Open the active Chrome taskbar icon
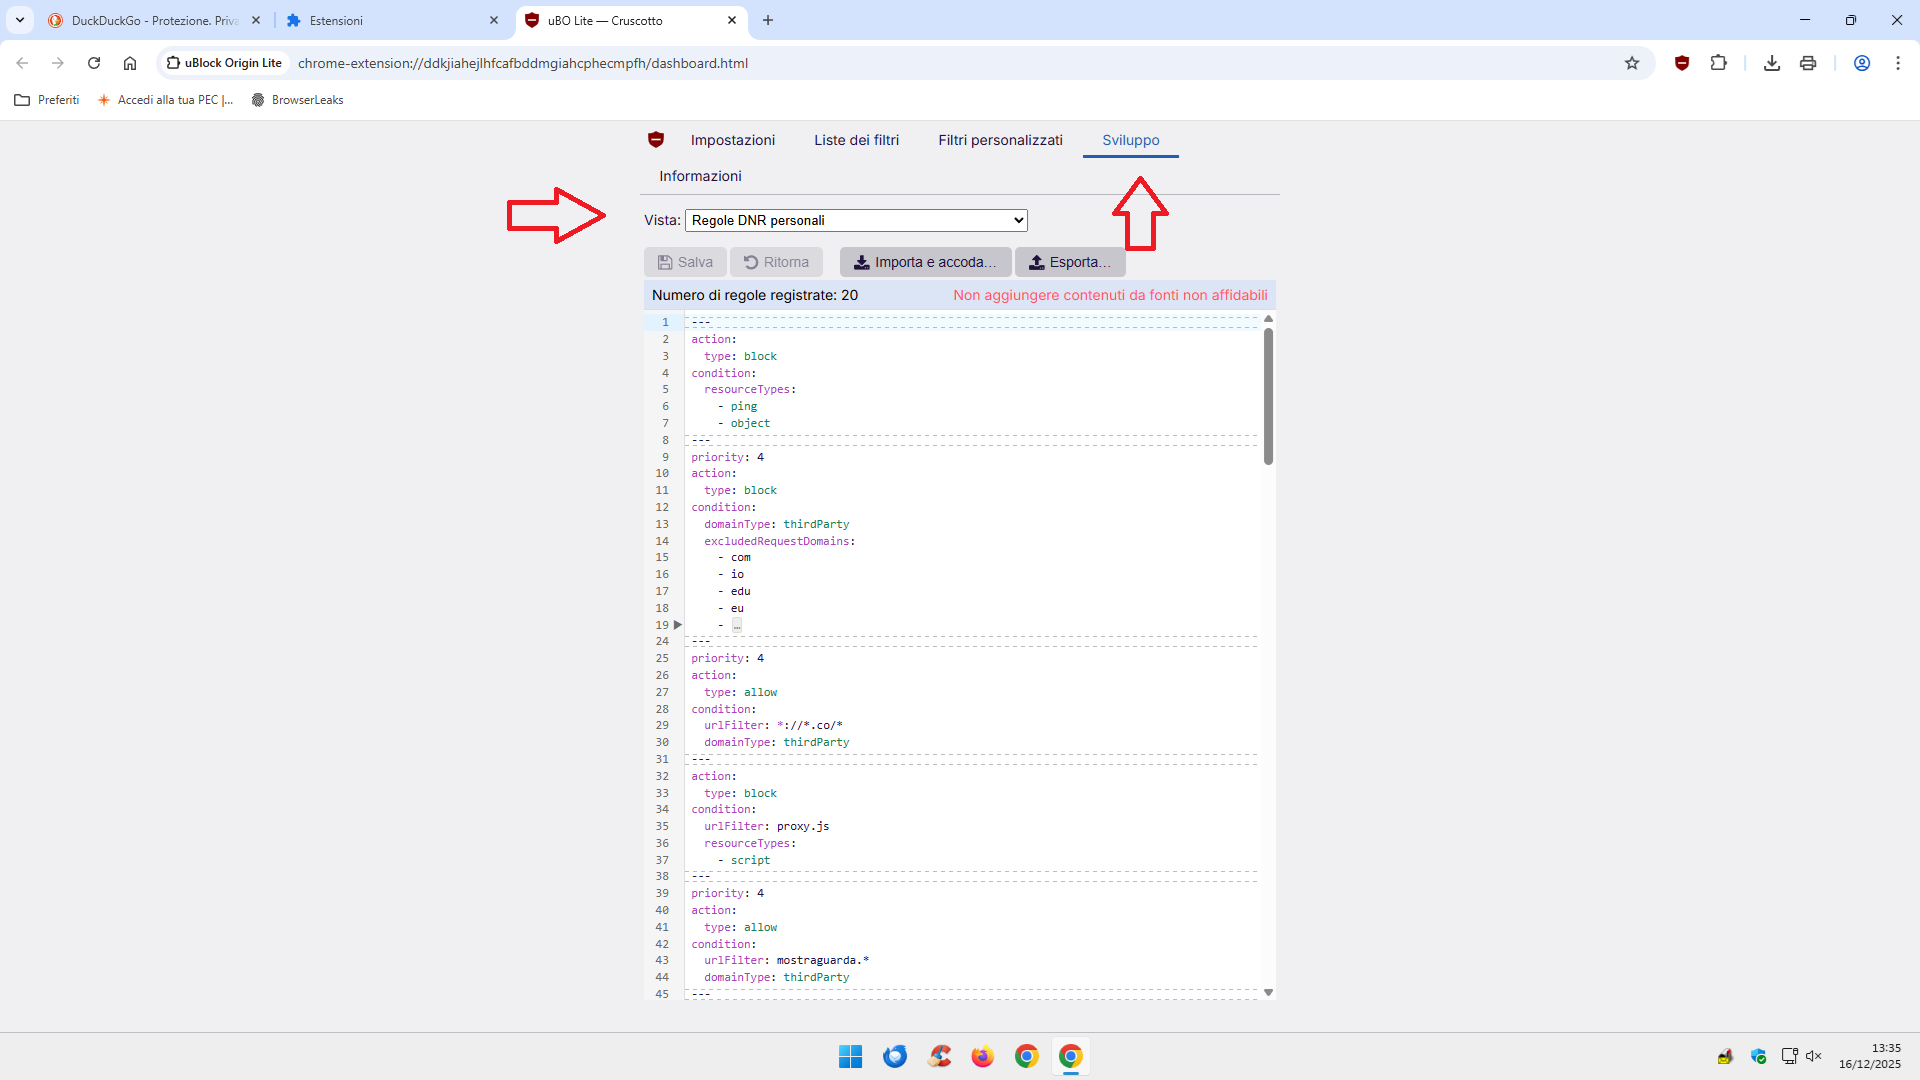This screenshot has width=1920, height=1080. pyautogui.click(x=1070, y=1056)
